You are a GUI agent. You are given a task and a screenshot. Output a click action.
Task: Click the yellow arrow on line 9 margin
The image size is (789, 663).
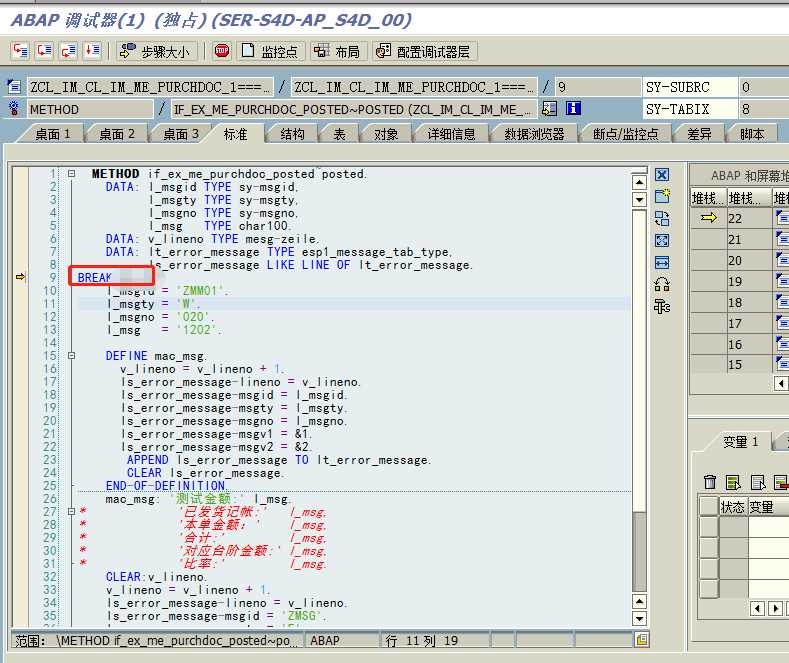[x=20, y=277]
